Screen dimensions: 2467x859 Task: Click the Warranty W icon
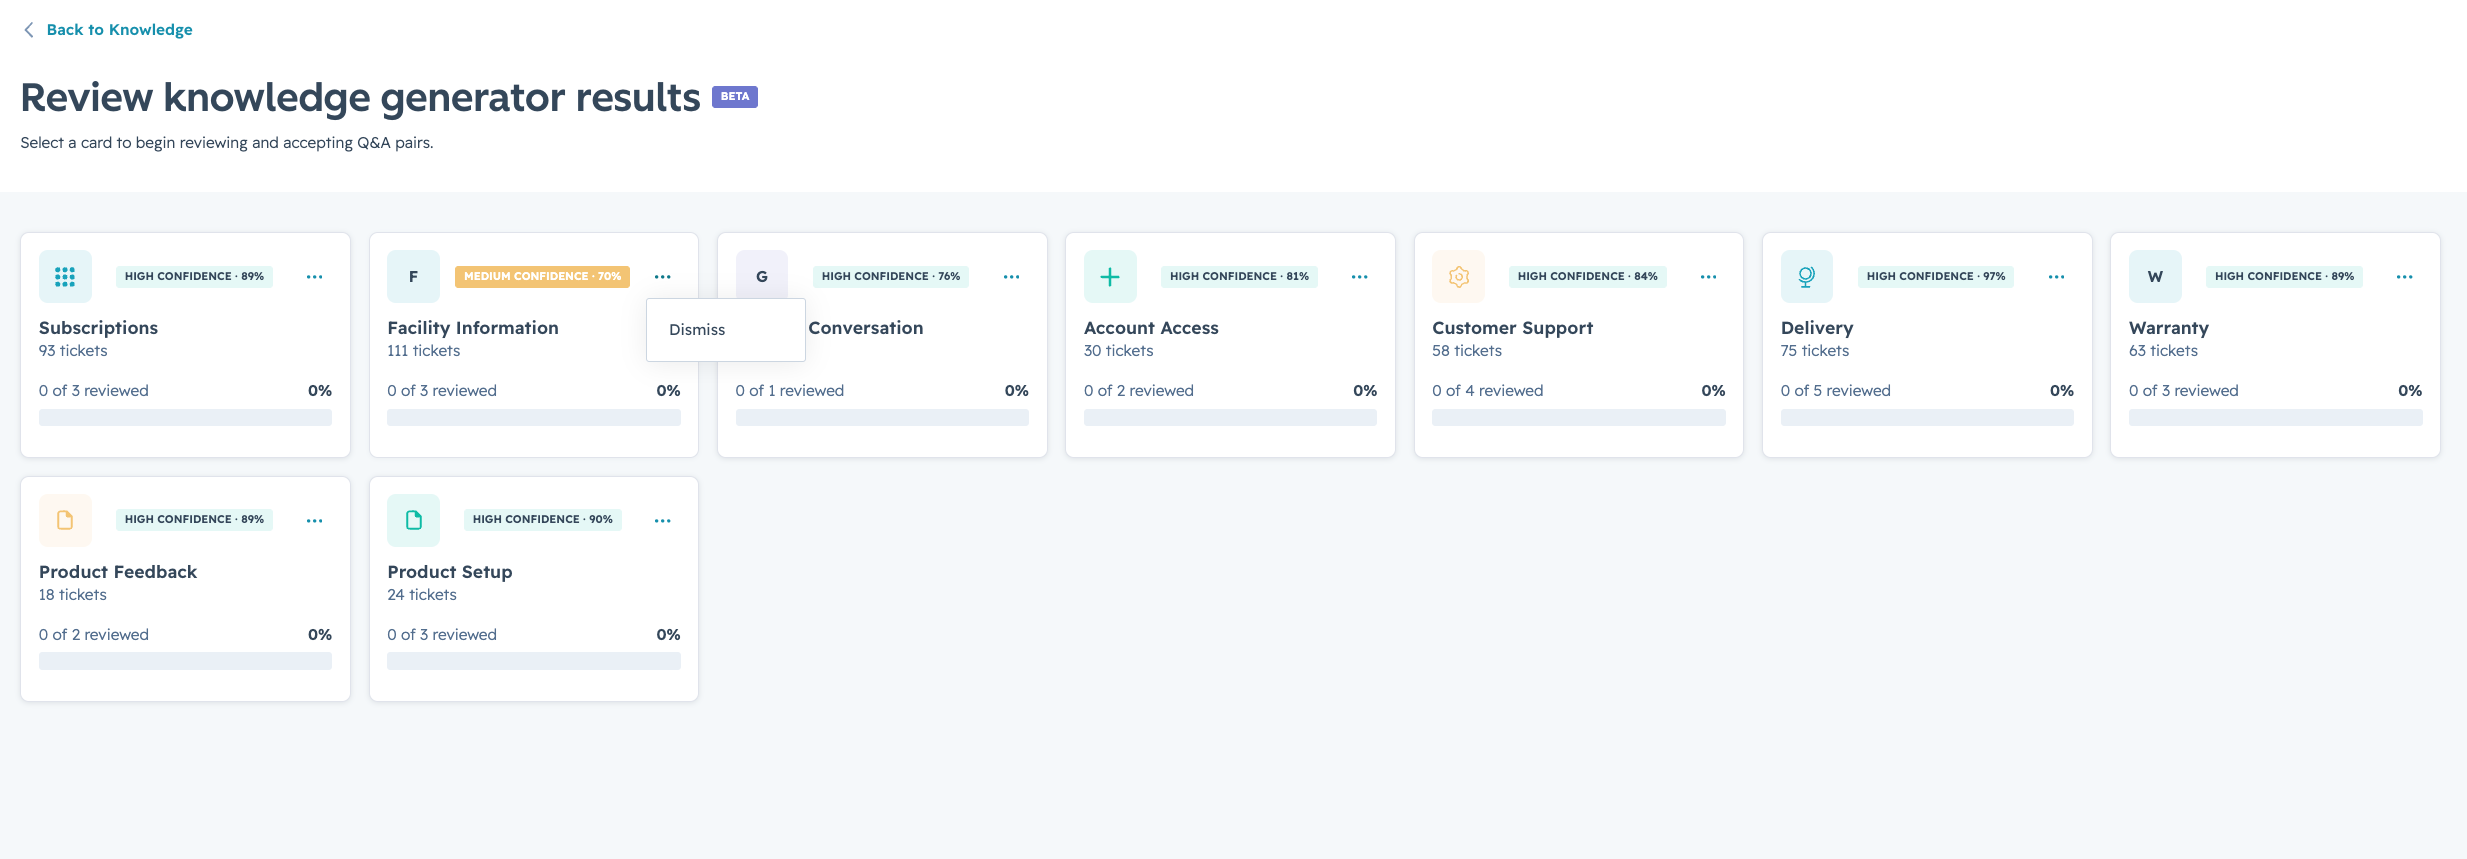2155,277
